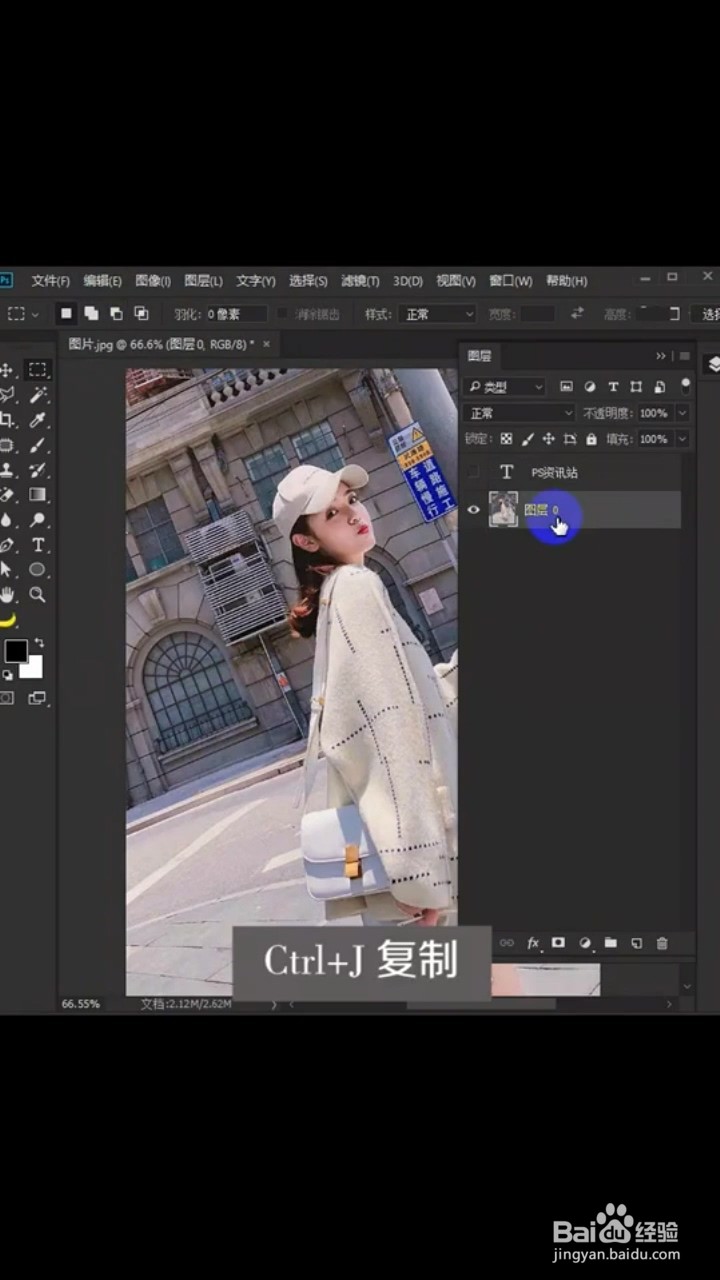Open the fill 填充 slider arrow
Viewport: 720px width, 1280px height.
click(683, 439)
